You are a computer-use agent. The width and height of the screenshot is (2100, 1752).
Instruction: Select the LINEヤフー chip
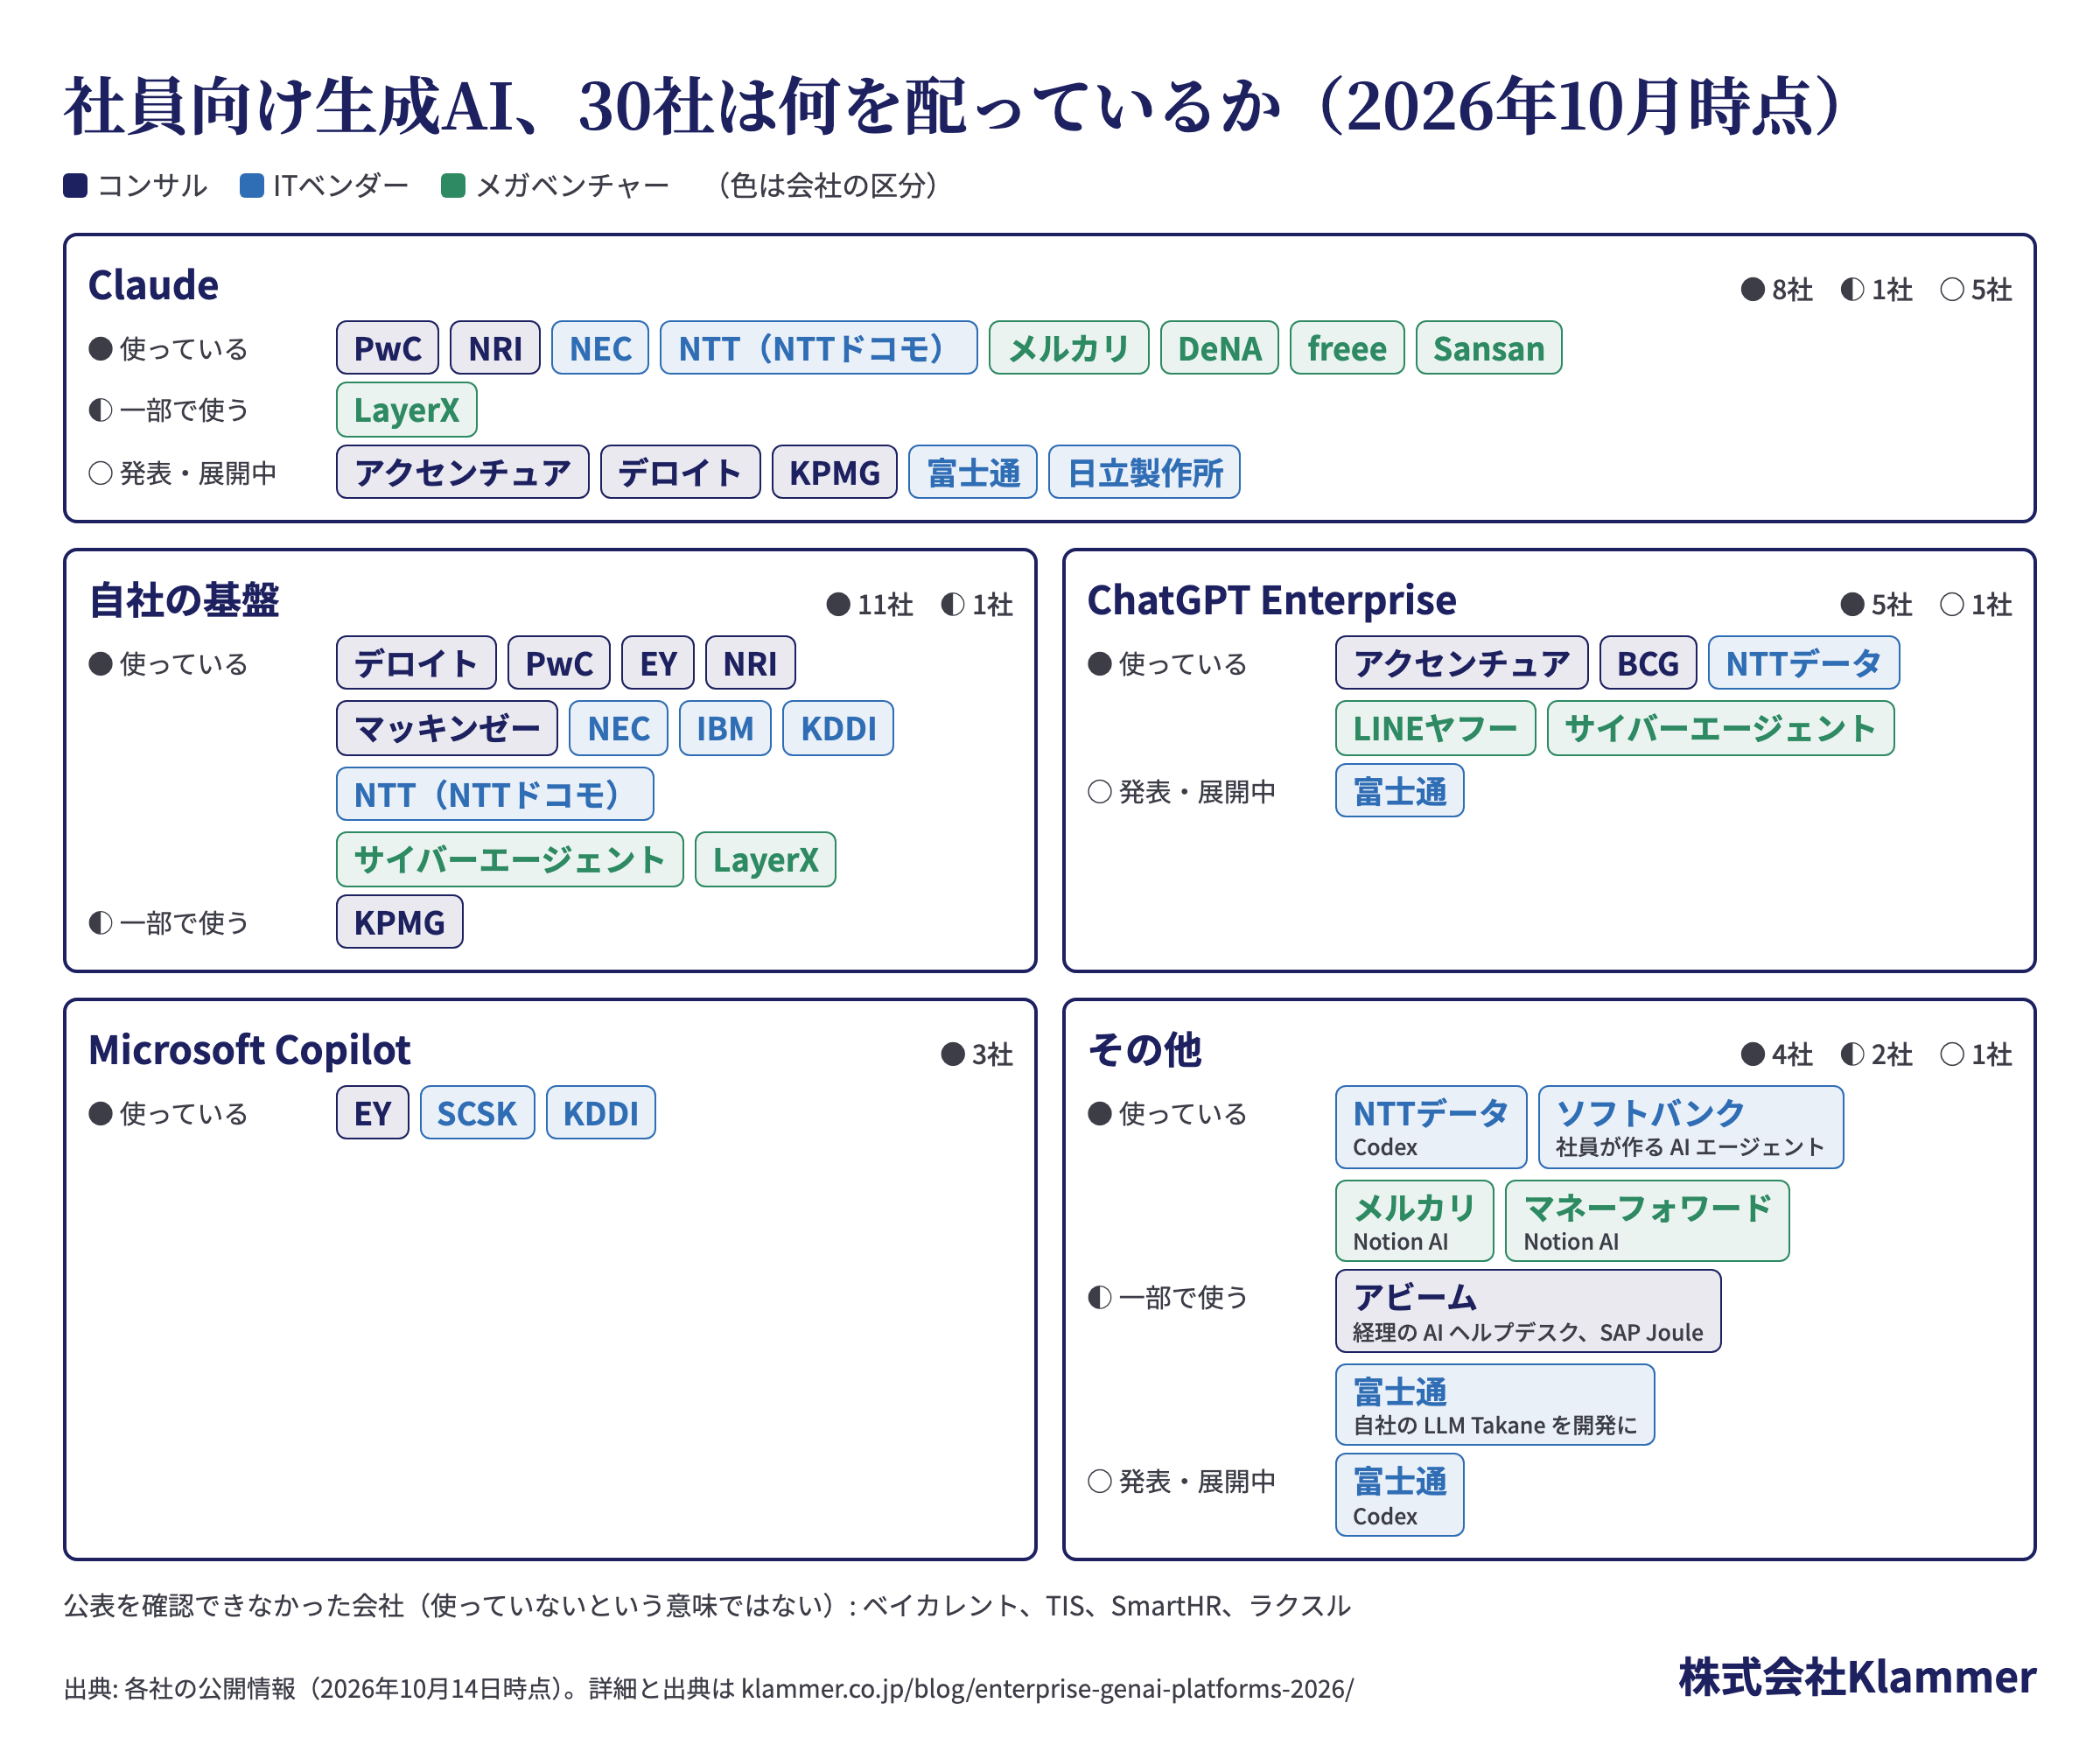(x=1436, y=728)
